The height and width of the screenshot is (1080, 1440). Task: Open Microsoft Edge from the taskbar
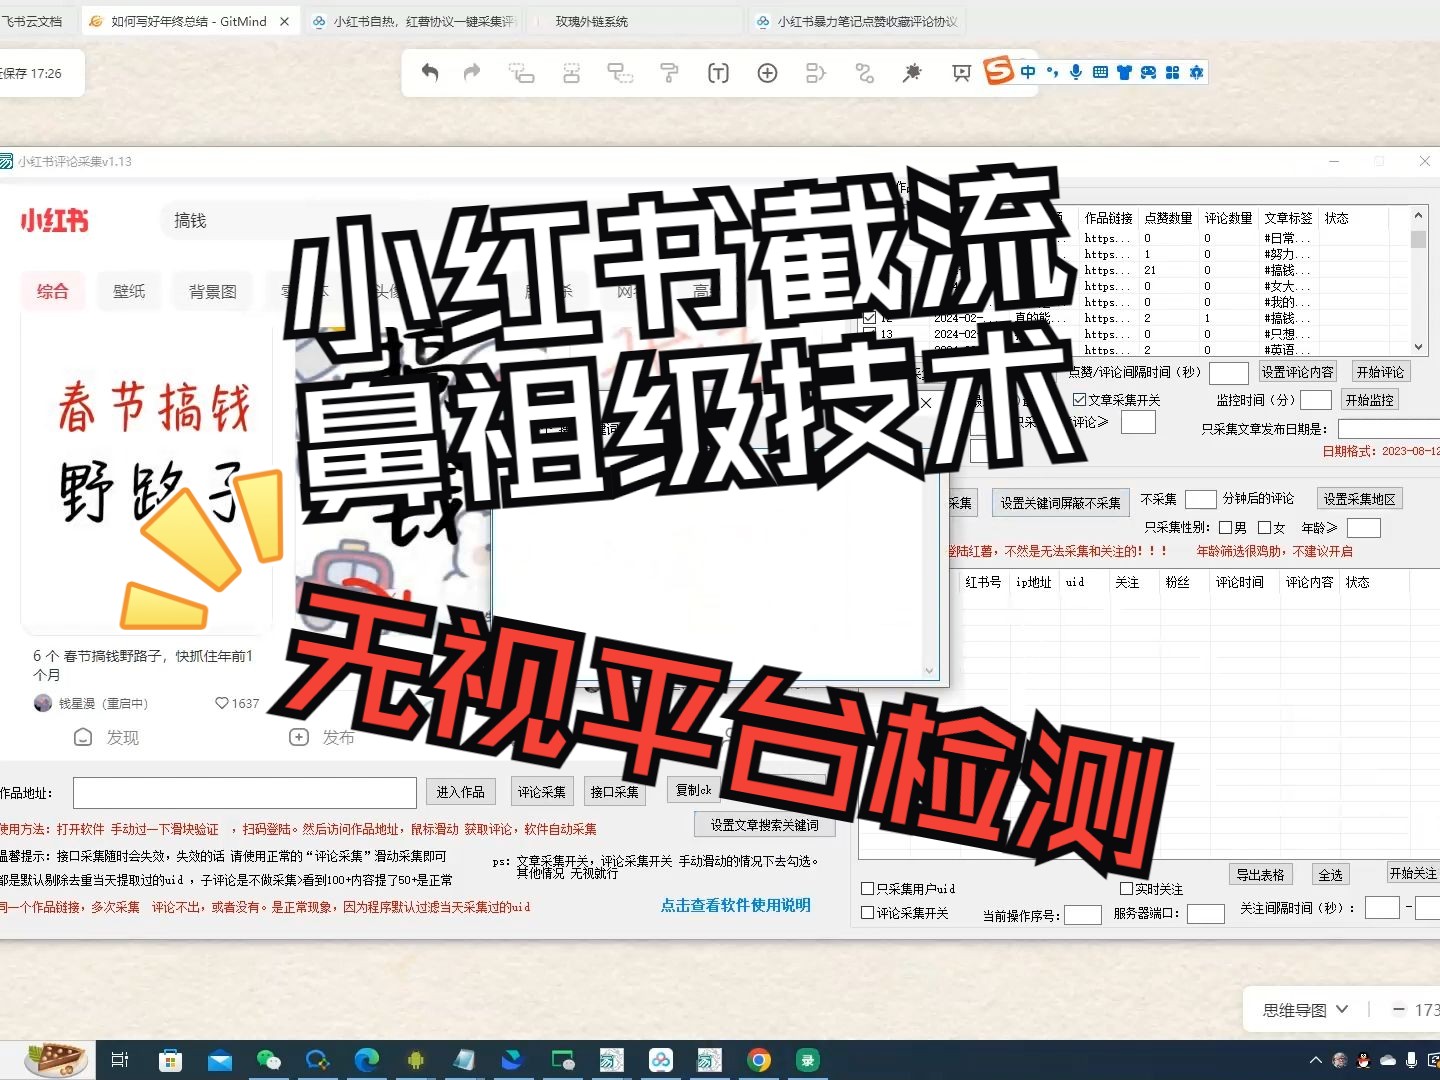pyautogui.click(x=366, y=1060)
